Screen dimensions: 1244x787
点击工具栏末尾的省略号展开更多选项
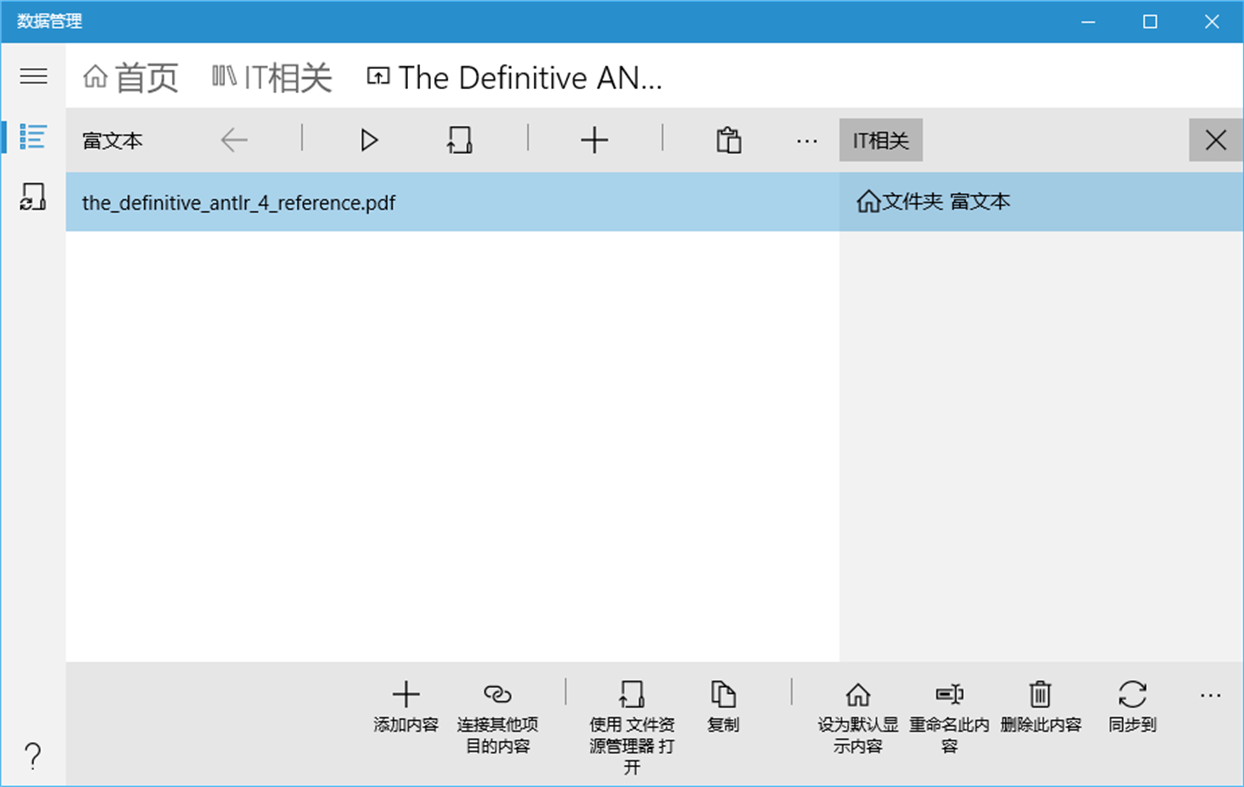(806, 140)
